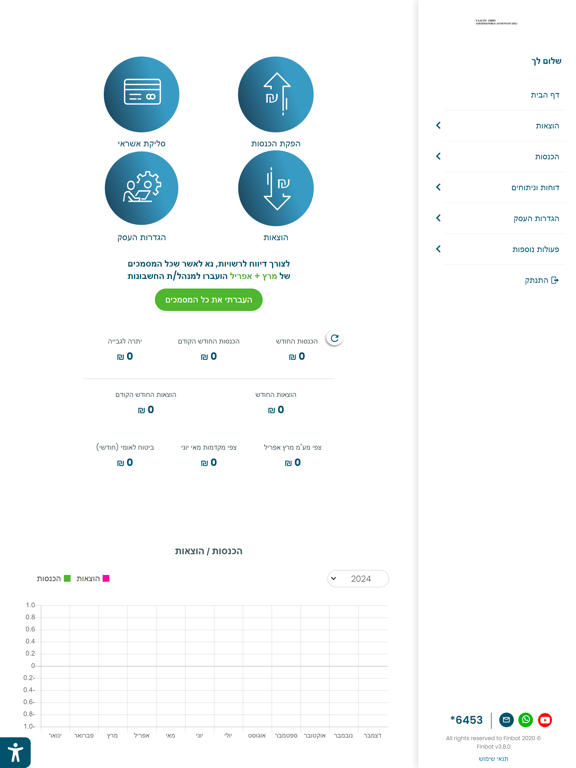Viewport: 576px width, 768px height.
Task: Click the דצמבר label on chart axis
Action: (x=373, y=736)
